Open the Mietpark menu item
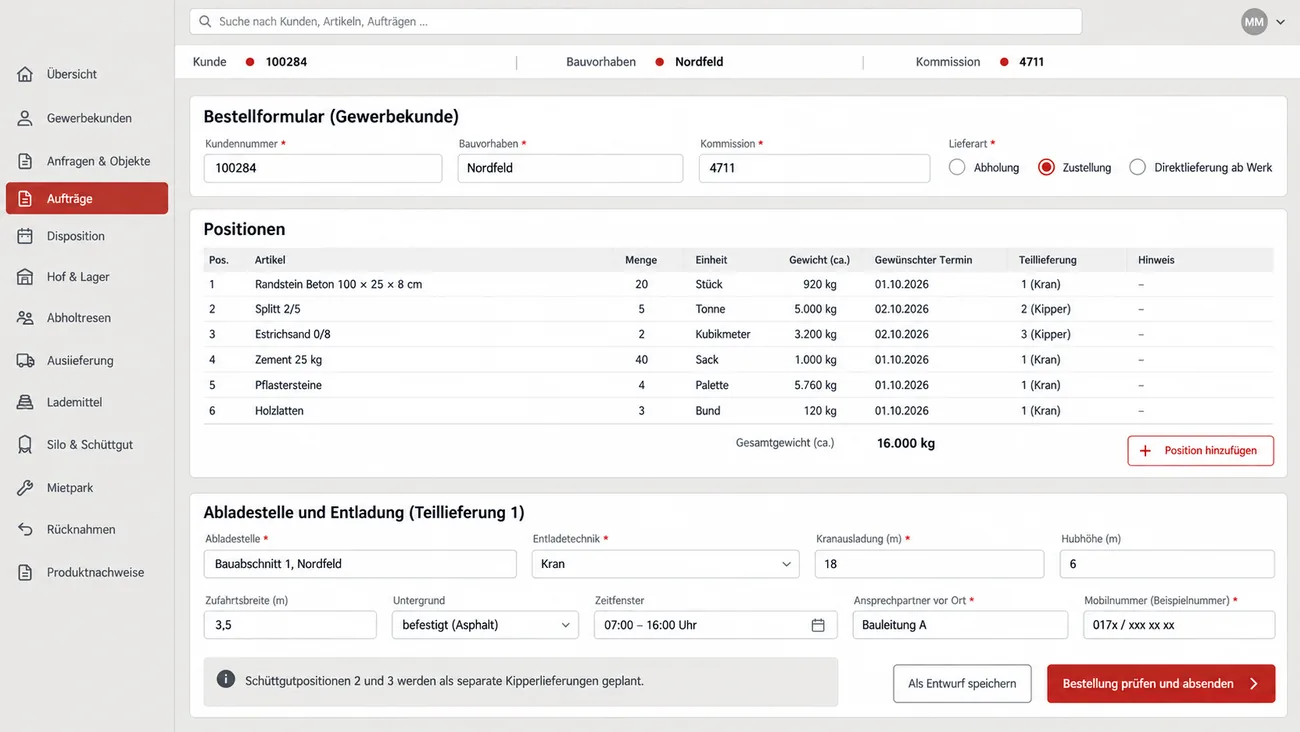1300x732 pixels. [x=86, y=488]
